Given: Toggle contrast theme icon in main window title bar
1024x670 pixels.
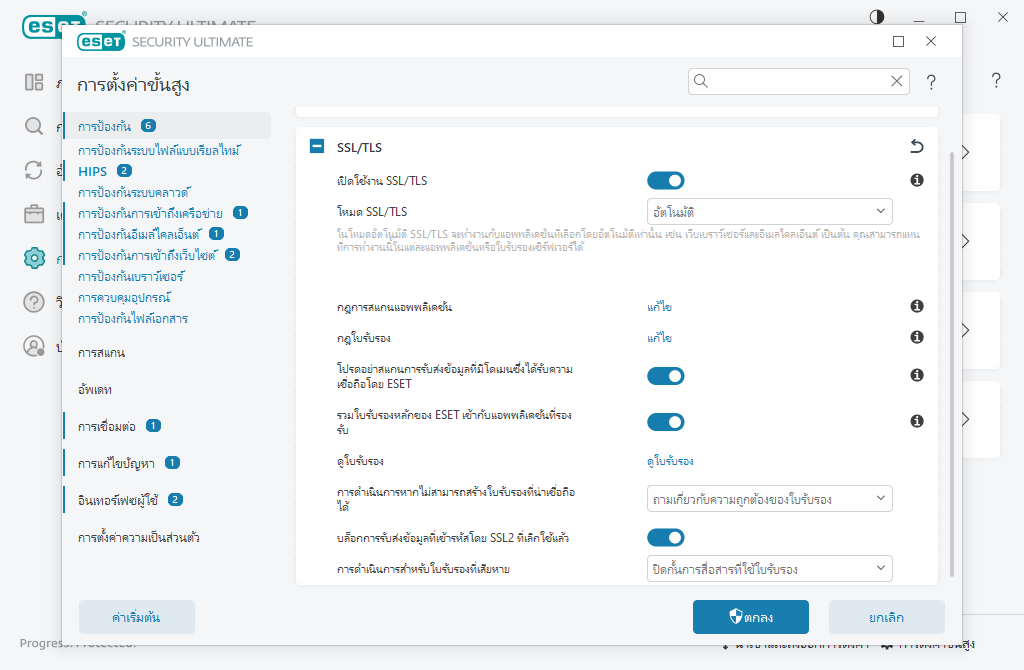Looking at the screenshot, I should click(877, 17).
